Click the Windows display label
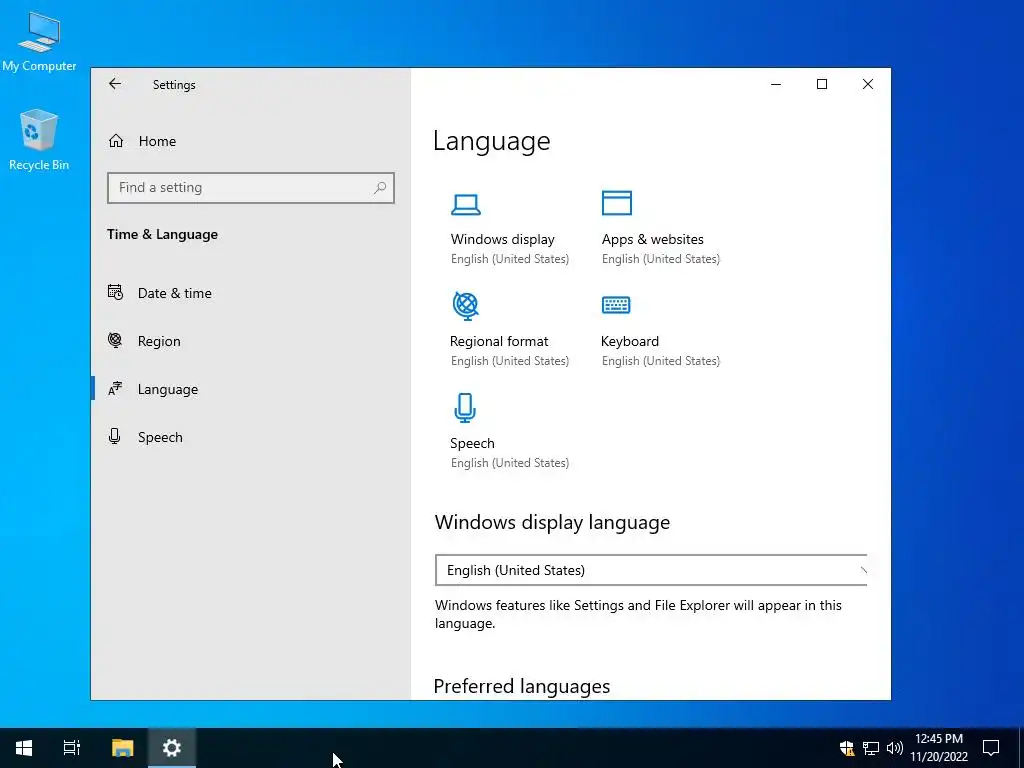Screen dimensions: 1024x768 (x=502, y=240)
